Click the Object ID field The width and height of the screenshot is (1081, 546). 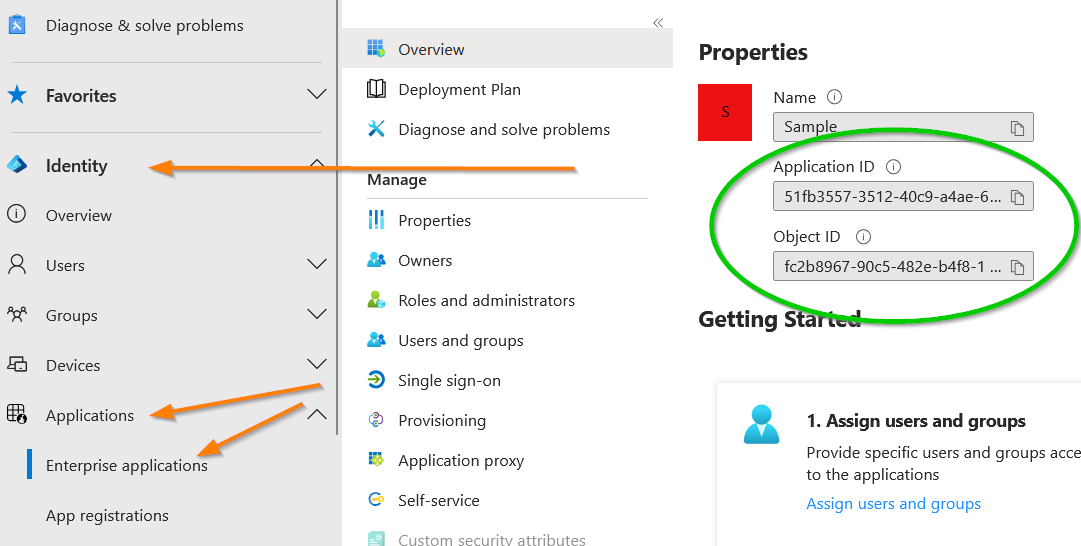pos(903,266)
